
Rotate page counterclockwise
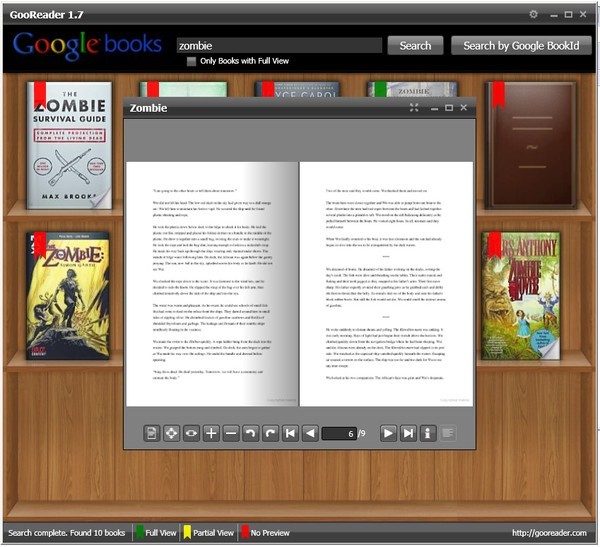click(x=251, y=433)
